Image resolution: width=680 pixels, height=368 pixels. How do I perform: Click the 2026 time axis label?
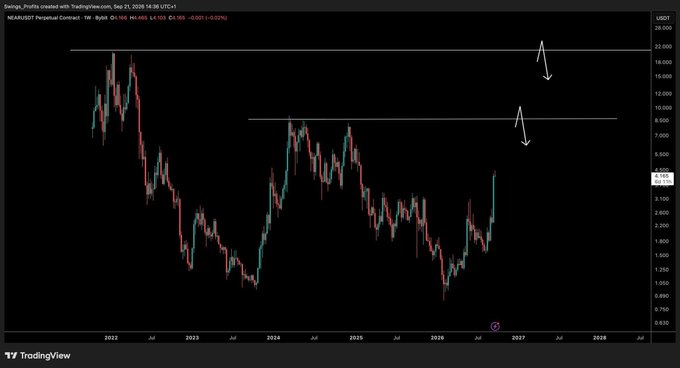point(437,338)
